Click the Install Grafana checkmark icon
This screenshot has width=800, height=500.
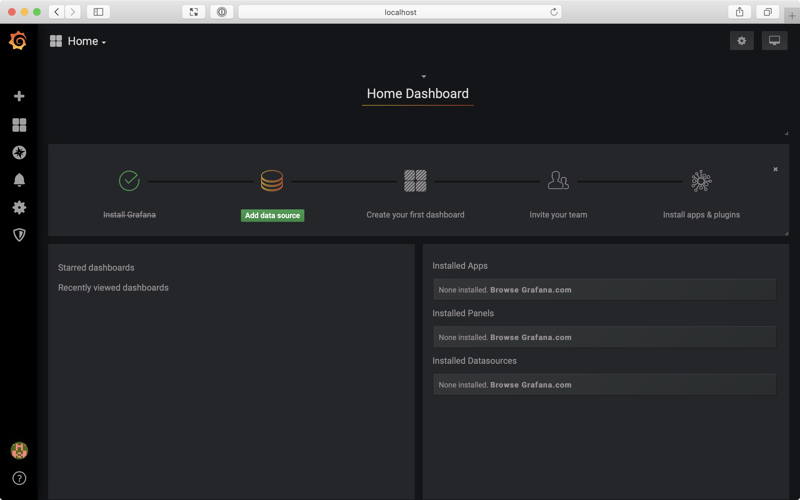[129, 181]
